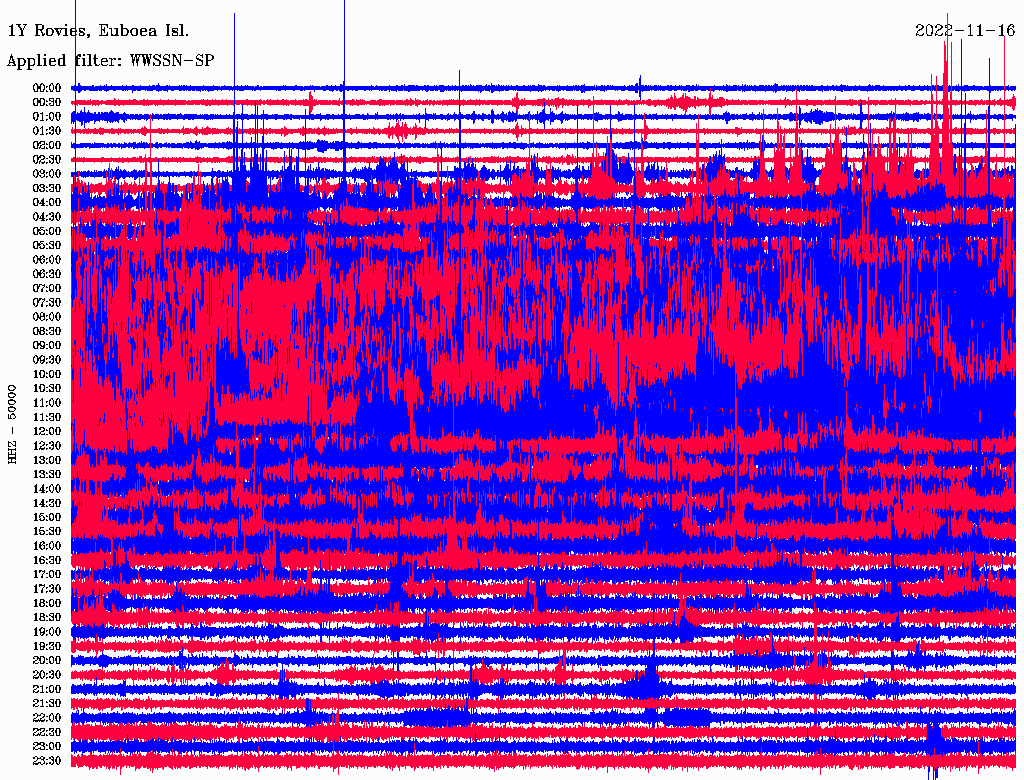Click the 16:00 time row label
The width and height of the screenshot is (1024, 780).
(x=47, y=546)
